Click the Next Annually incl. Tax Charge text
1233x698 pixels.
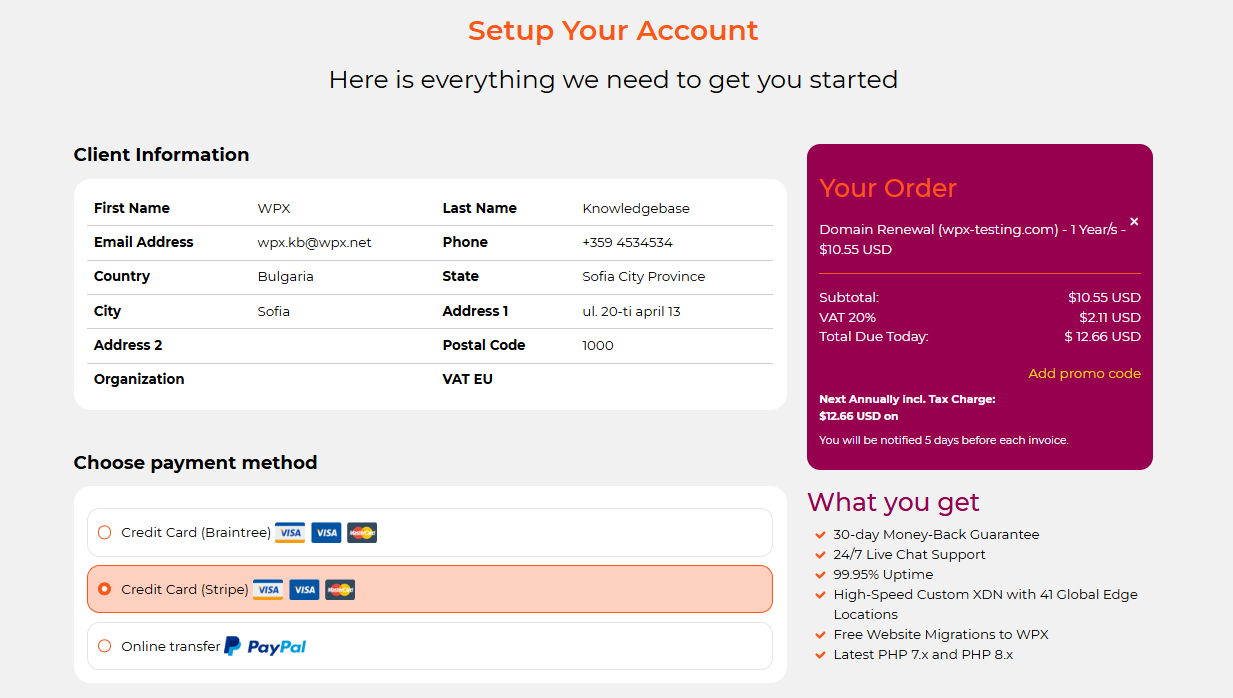907,408
